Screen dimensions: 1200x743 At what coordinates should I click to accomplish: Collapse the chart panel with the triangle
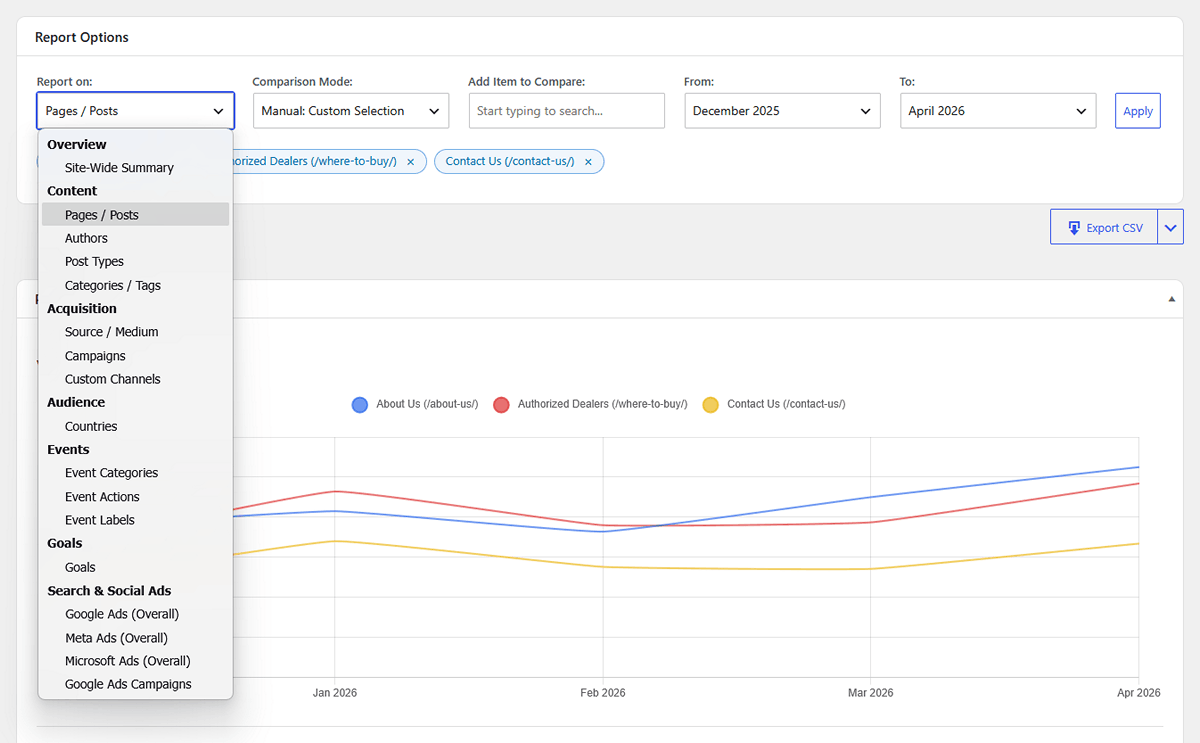pyautogui.click(x=1172, y=299)
